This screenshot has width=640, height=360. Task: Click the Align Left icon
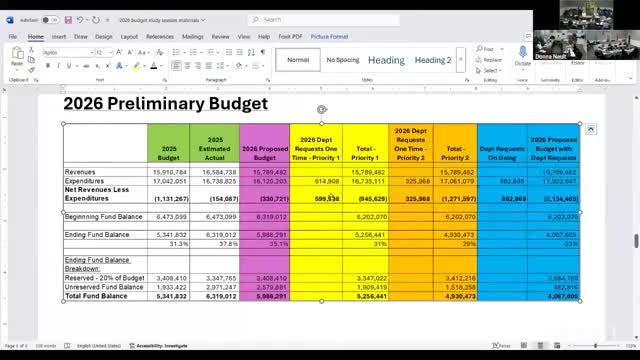click(176, 66)
